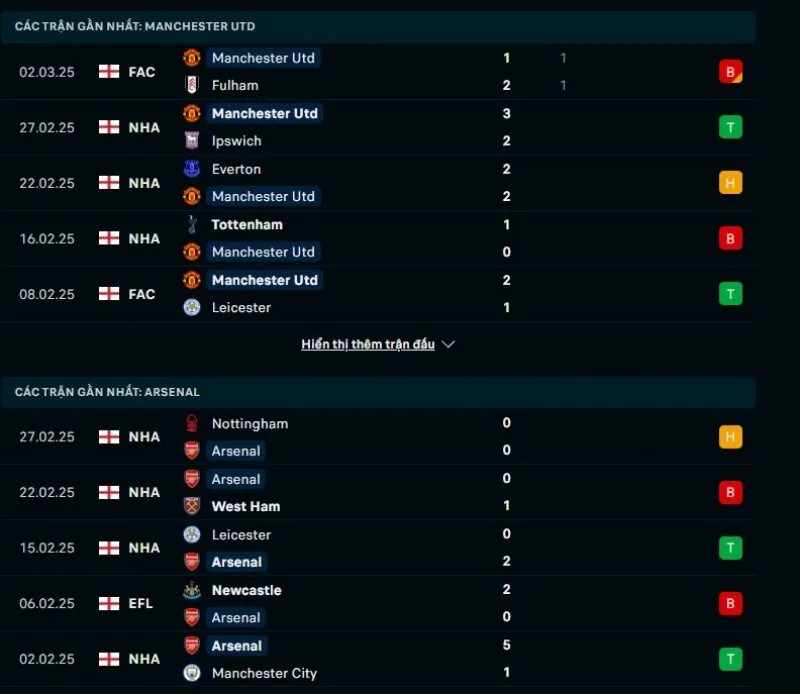Click the Manchester City crest icon
The image size is (800, 694).
click(x=192, y=673)
